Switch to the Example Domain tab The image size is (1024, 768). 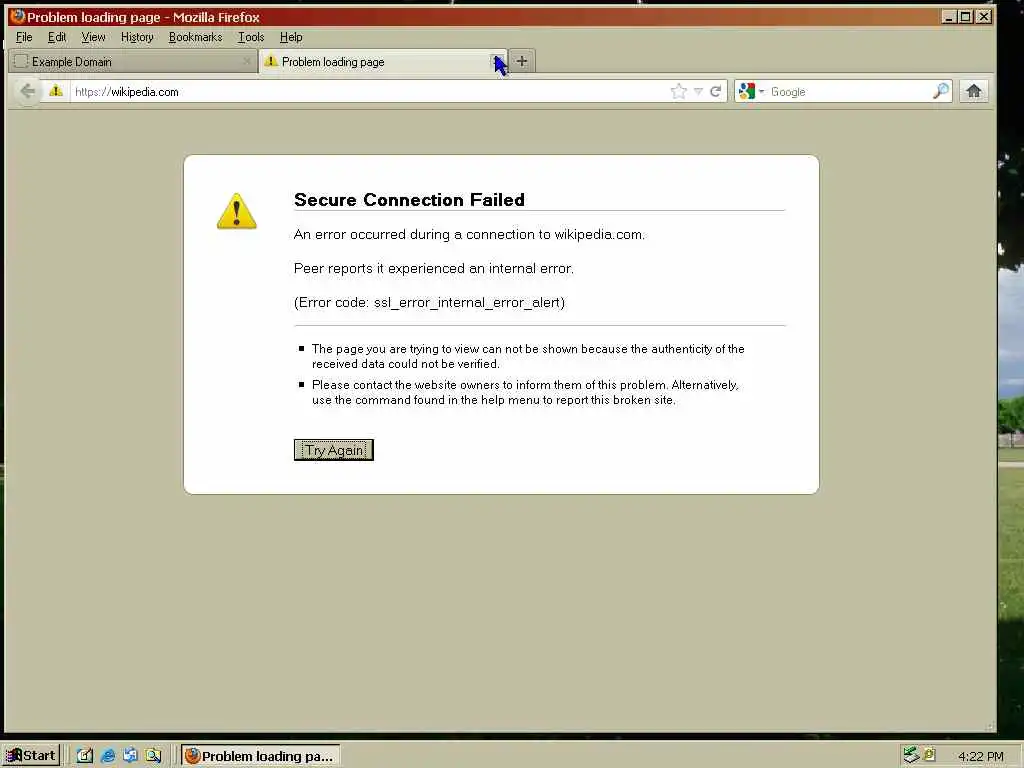pyautogui.click(x=133, y=61)
